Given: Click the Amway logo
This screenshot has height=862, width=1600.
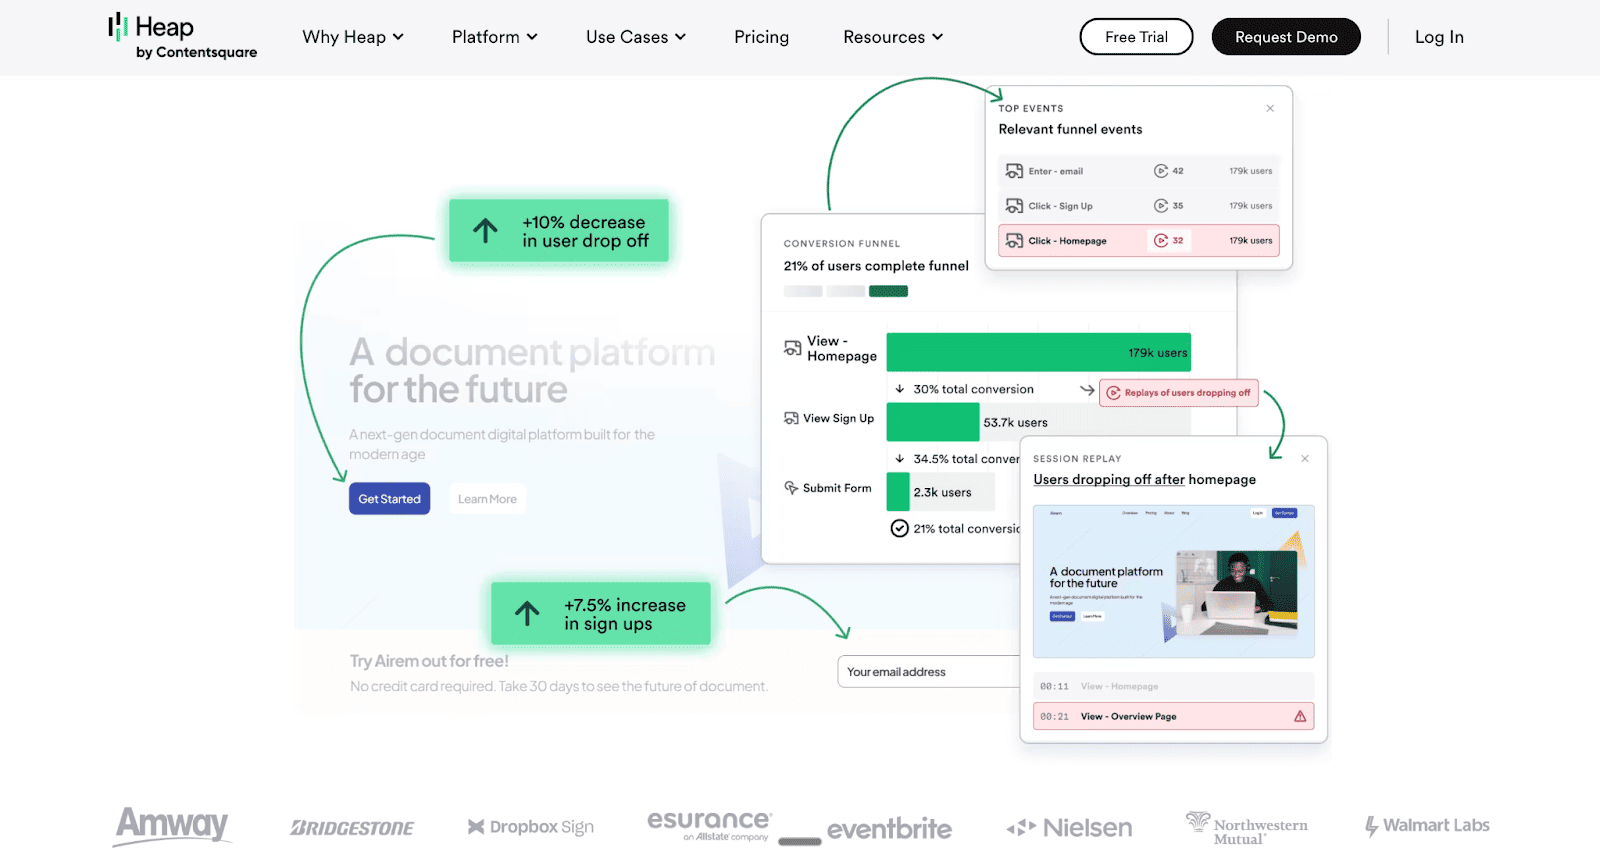Looking at the screenshot, I should (x=172, y=826).
